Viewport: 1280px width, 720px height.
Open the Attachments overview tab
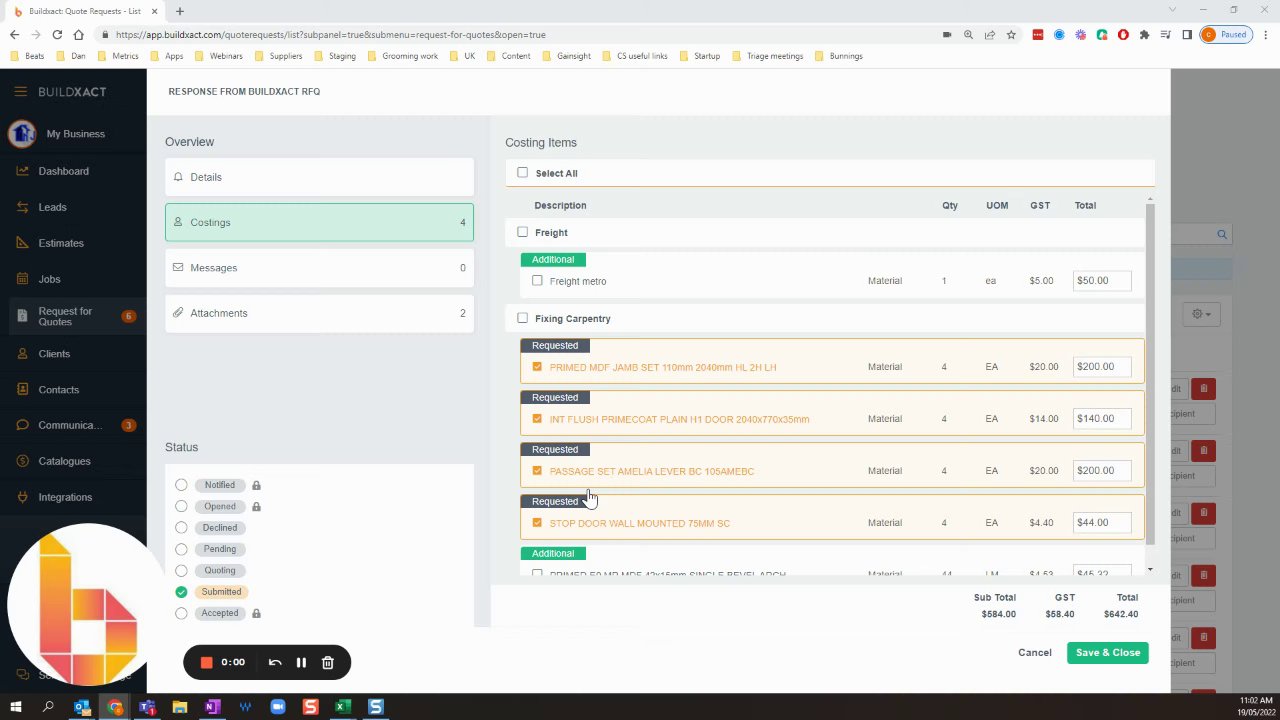[319, 313]
